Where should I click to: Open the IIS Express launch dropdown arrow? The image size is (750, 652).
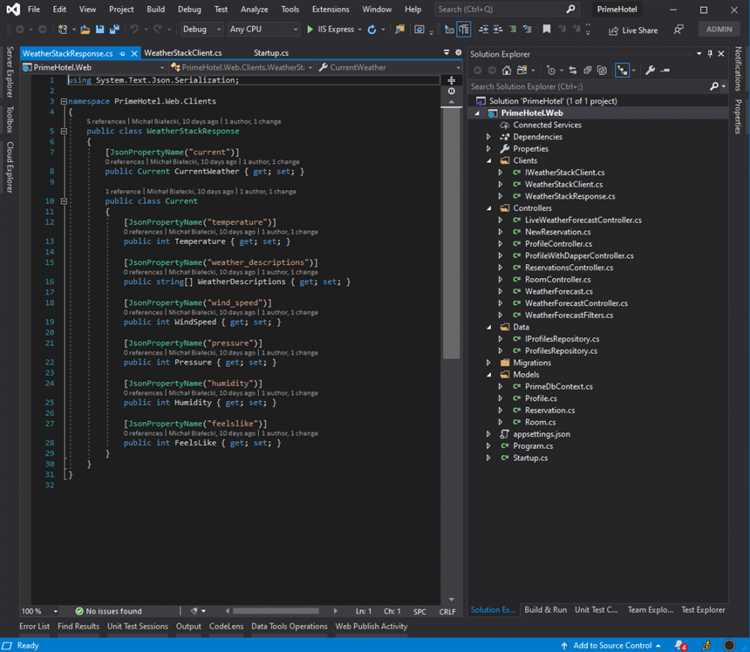click(359, 30)
